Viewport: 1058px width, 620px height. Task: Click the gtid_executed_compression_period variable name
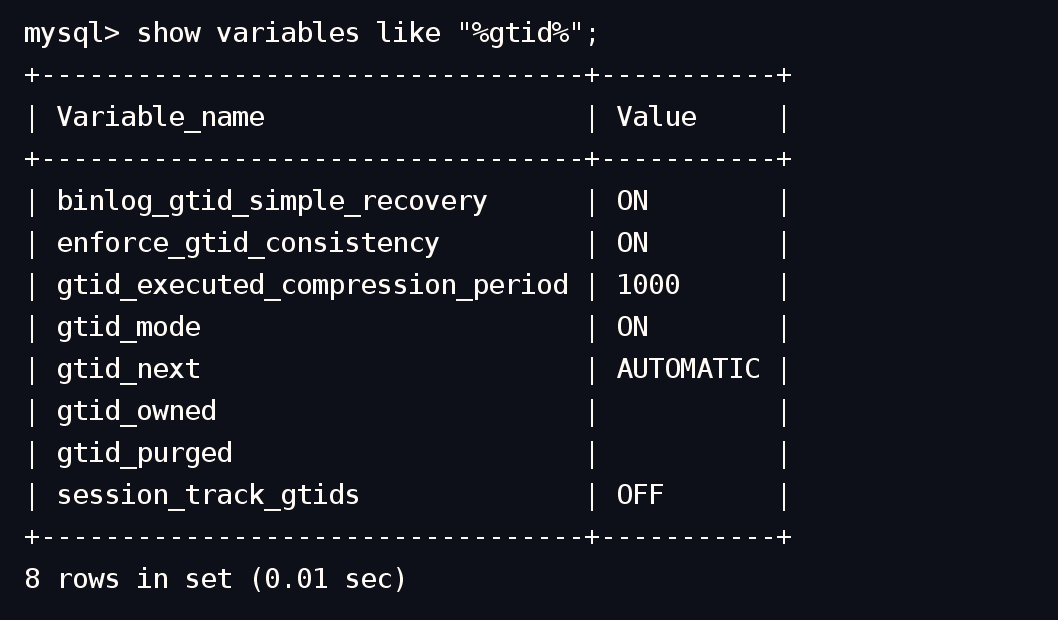312,285
